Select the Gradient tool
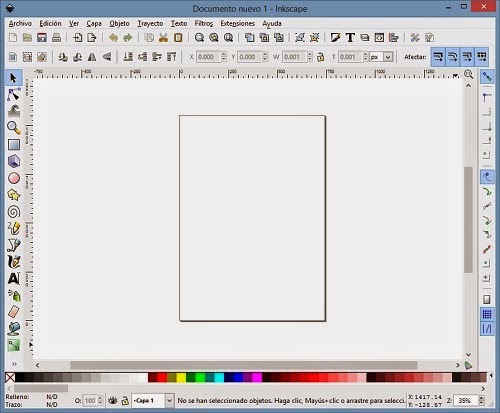 click(x=14, y=345)
